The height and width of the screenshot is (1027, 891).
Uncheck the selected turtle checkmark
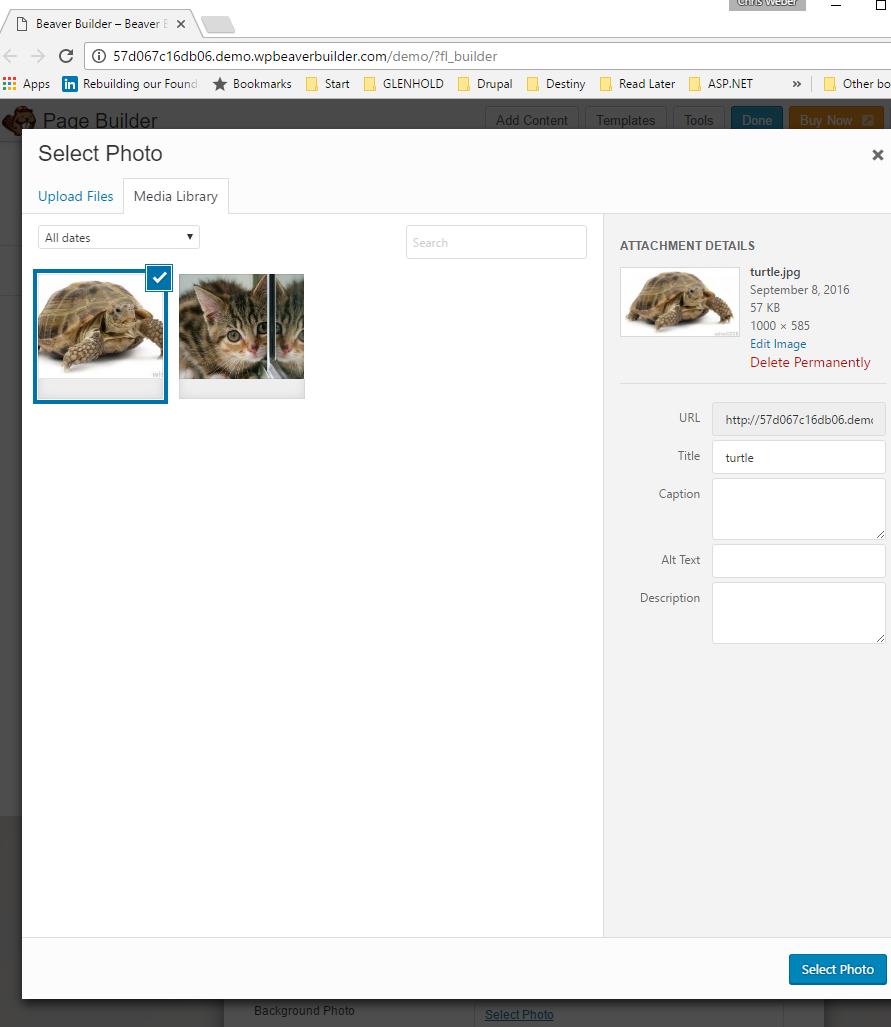159,278
